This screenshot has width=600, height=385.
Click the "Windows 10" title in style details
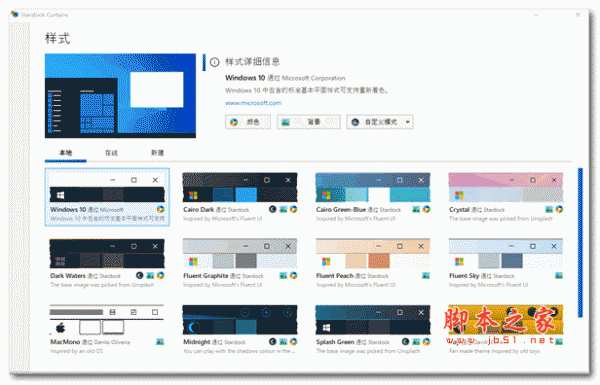click(245, 78)
